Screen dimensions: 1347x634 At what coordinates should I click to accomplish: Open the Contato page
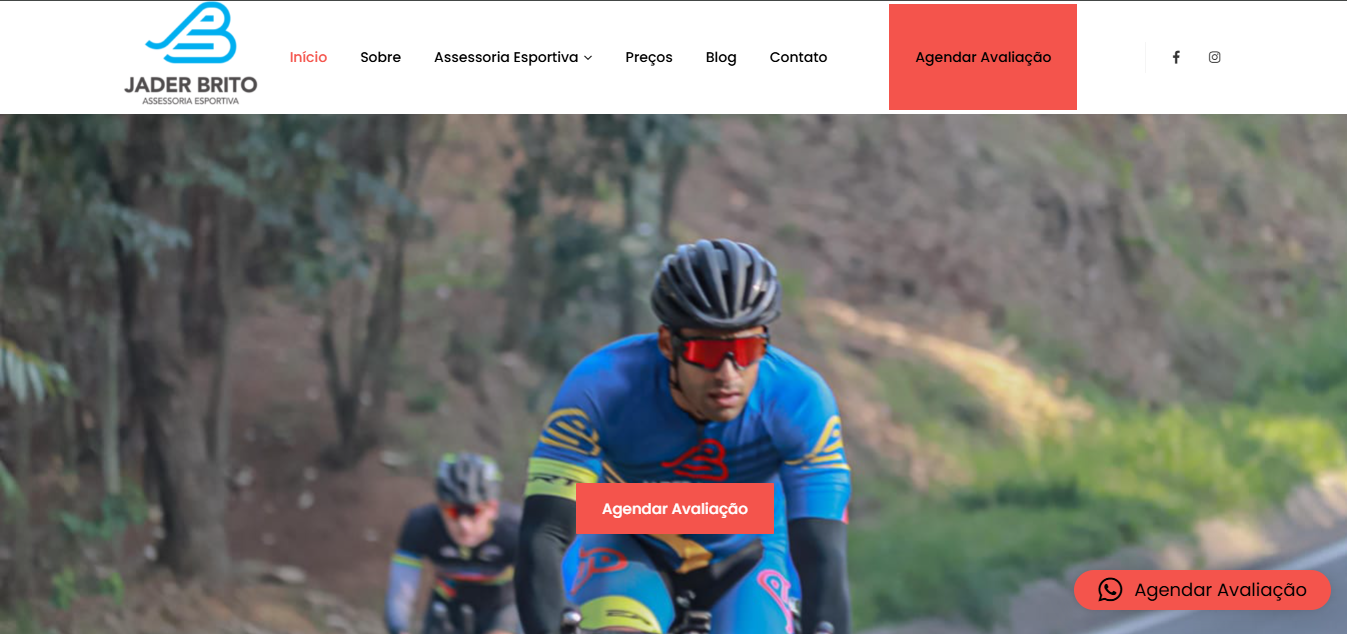tap(798, 57)
